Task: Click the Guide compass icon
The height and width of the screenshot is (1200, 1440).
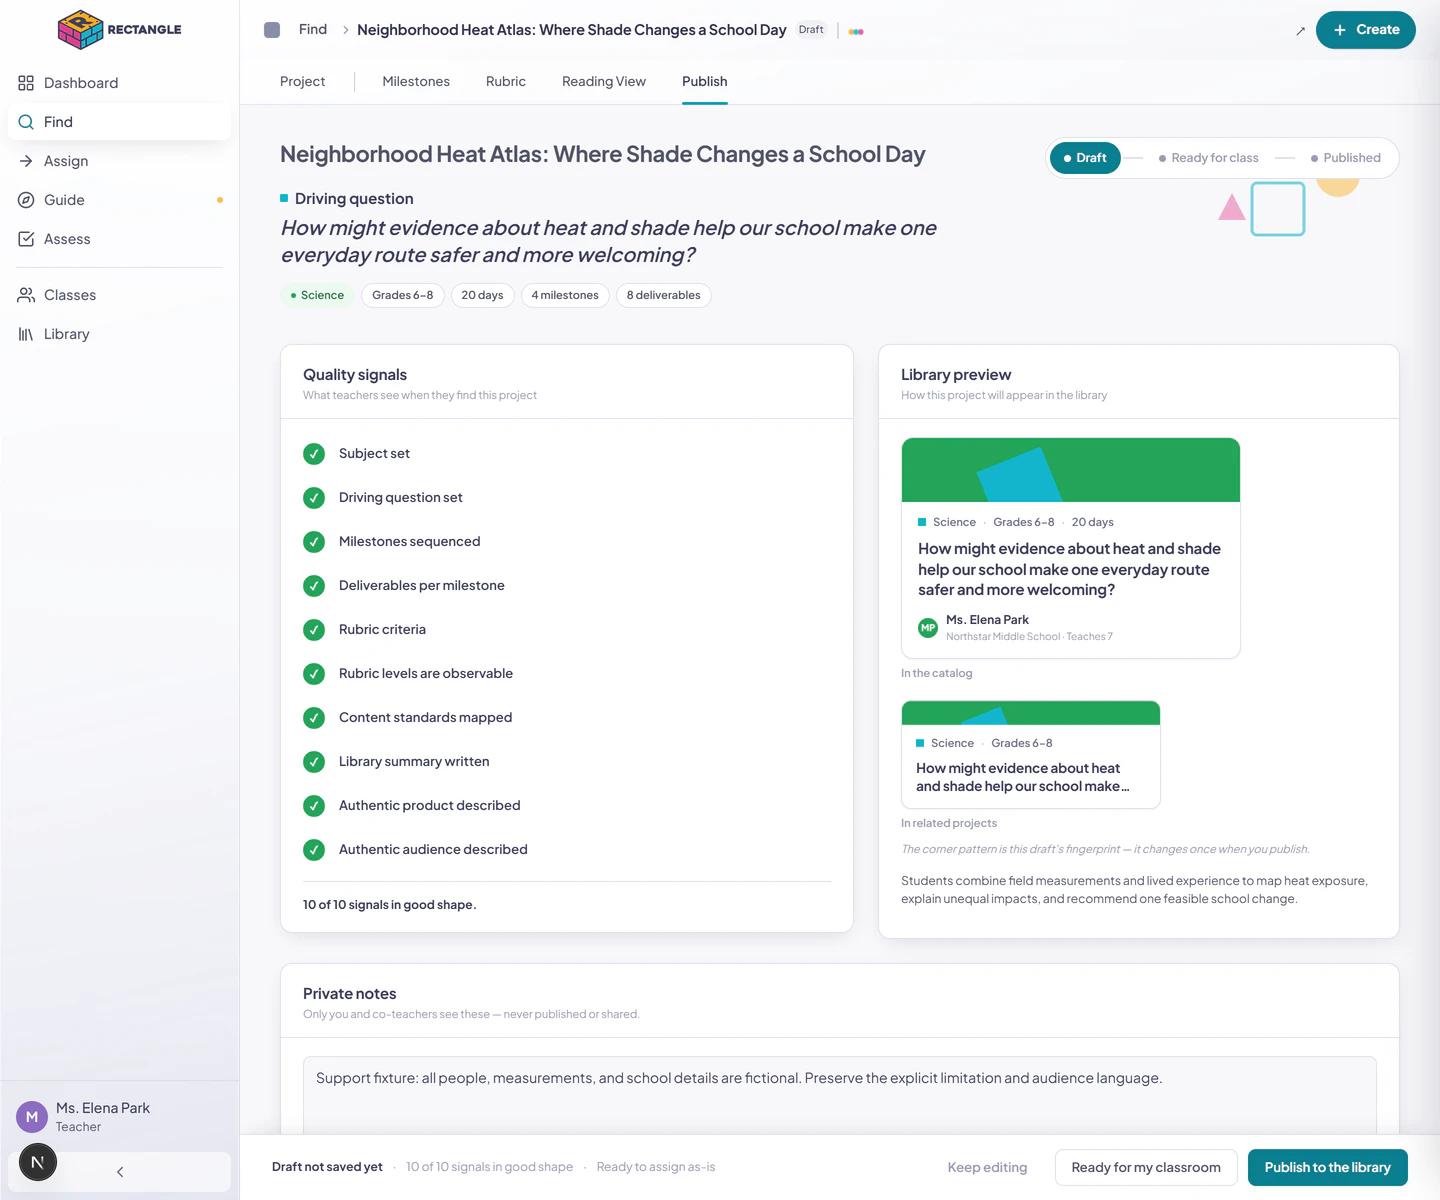Action: coord(26,200)
